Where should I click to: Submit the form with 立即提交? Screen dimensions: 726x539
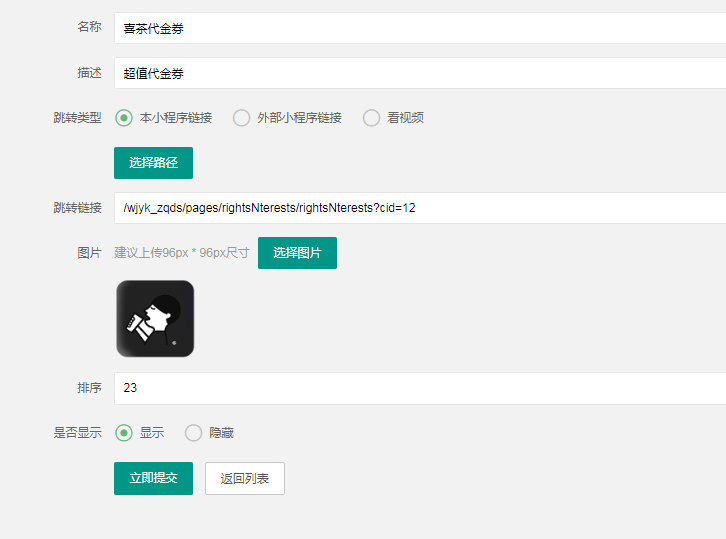pos(153,478)
